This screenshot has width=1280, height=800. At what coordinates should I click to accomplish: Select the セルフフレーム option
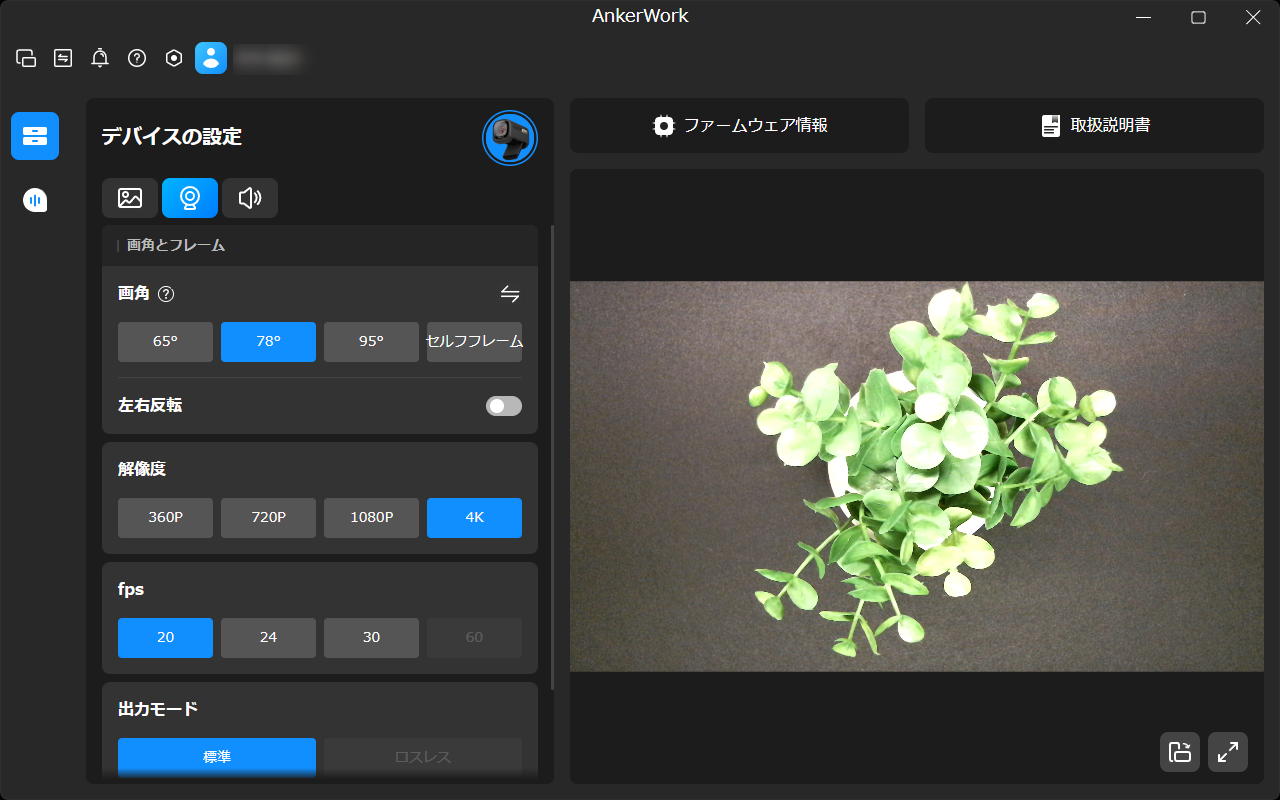[474, 342]
